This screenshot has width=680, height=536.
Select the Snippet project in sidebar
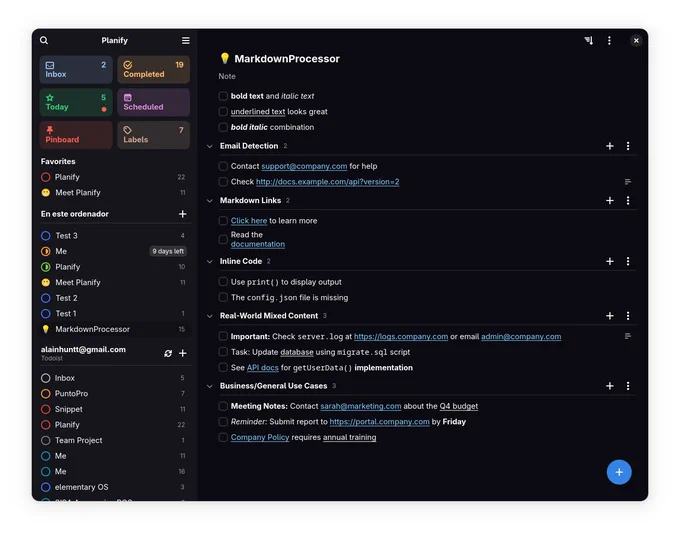(x=114, y=409)
